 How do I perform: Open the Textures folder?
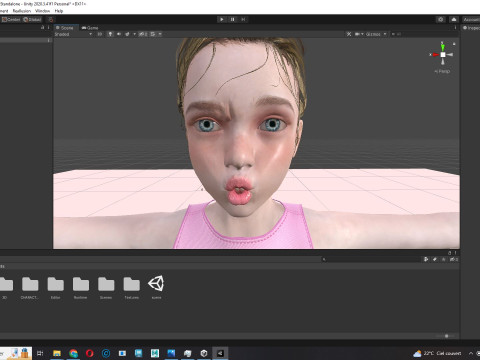click(131, 288)
